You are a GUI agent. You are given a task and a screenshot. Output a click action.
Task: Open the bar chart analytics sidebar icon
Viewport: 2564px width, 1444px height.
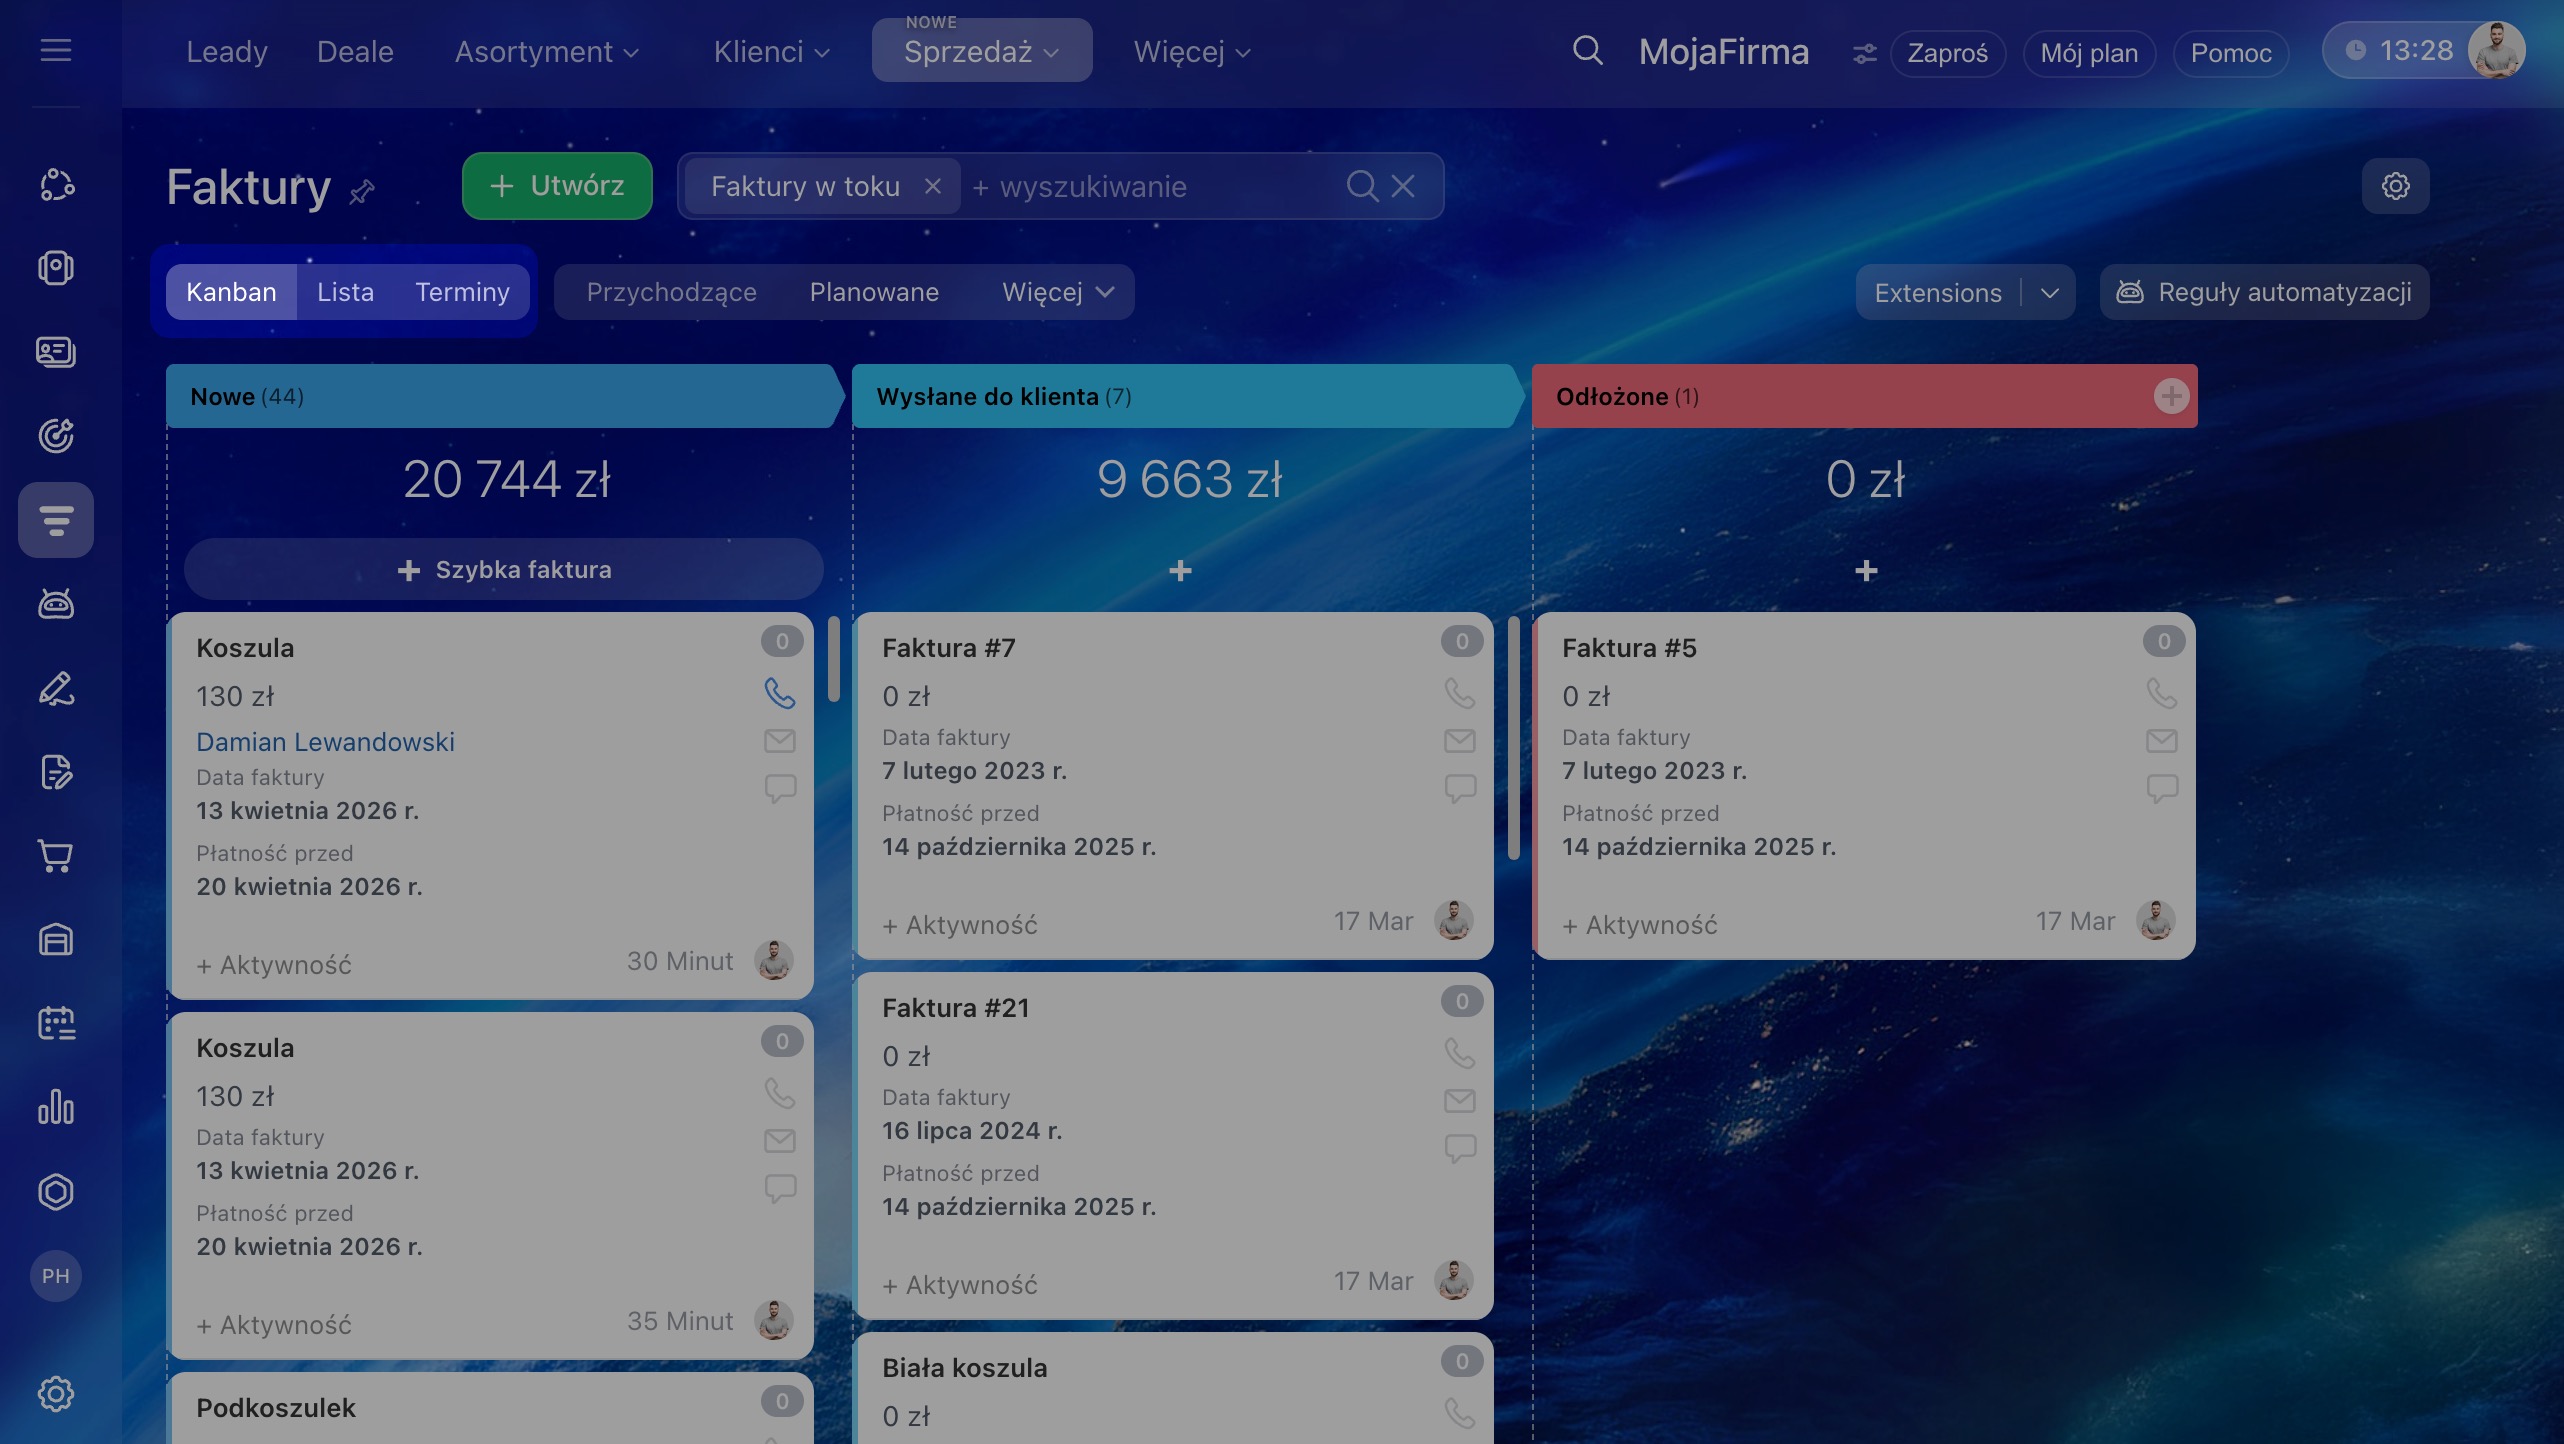pyautogui.click(x=56, y=1108)
